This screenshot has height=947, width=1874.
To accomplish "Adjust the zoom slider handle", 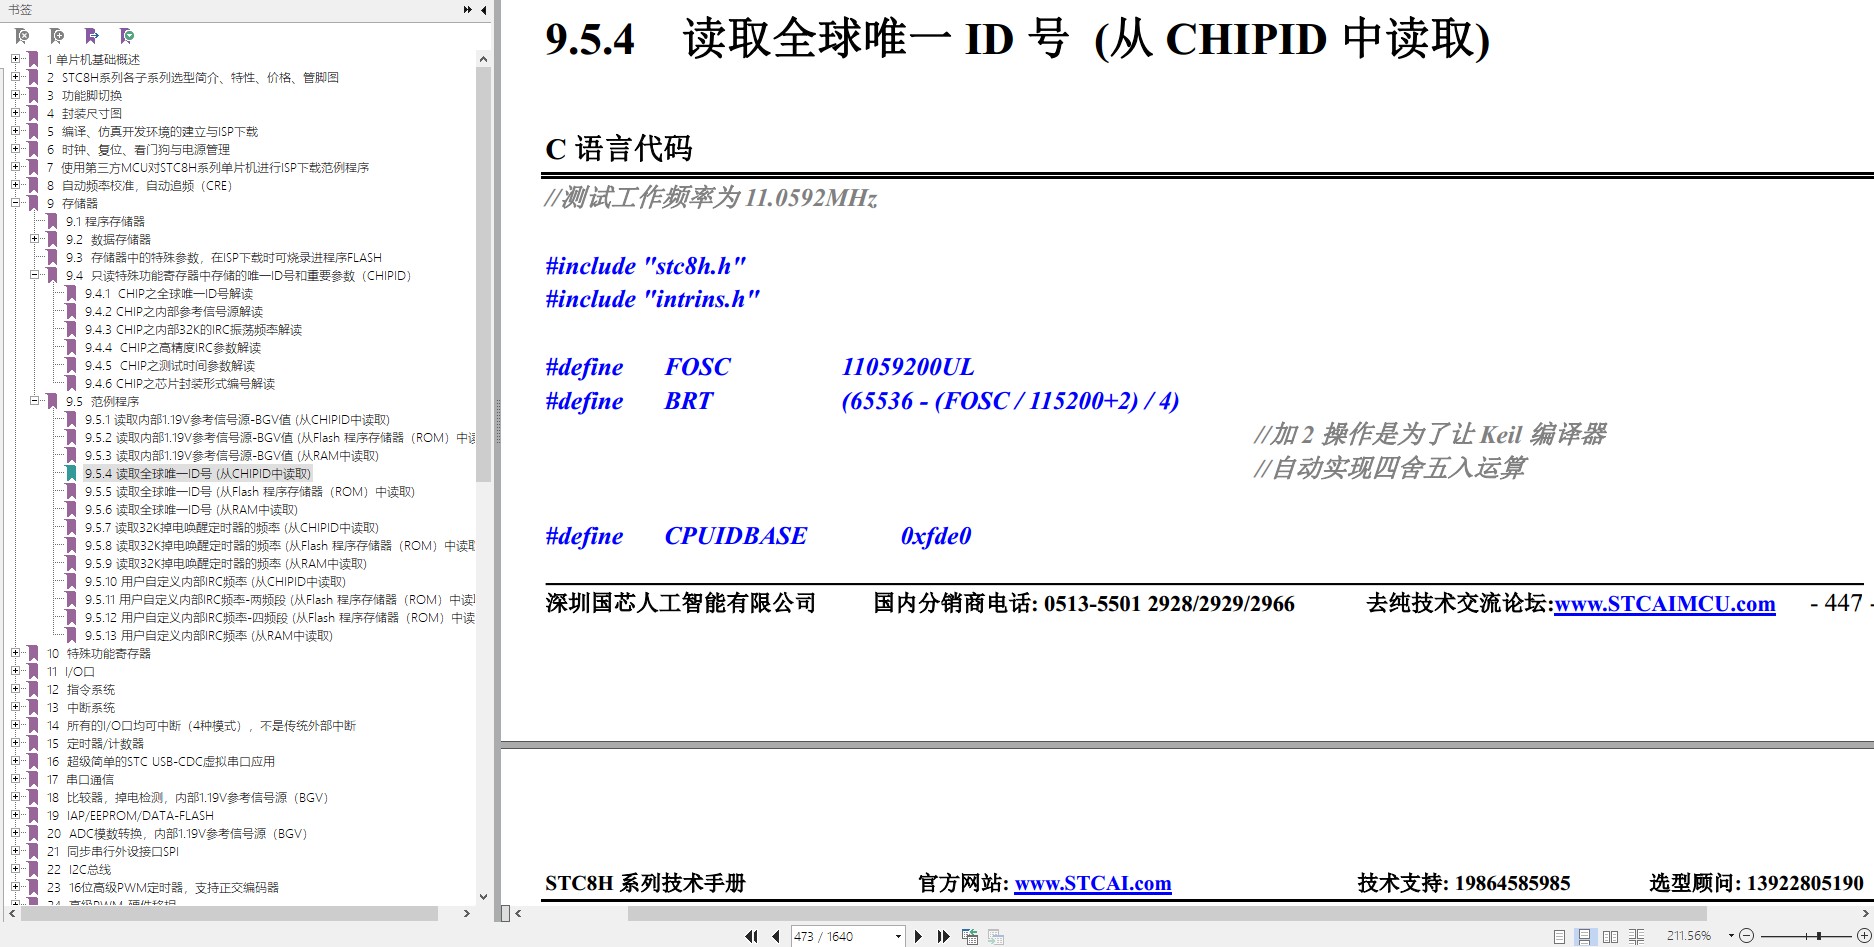I will click(x=1819, y=936).
